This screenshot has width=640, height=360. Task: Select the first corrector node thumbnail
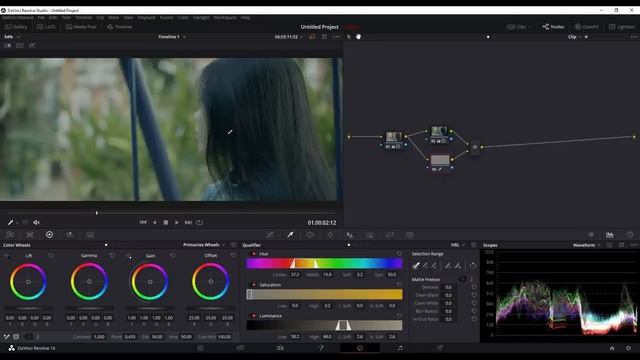[394, 136]
